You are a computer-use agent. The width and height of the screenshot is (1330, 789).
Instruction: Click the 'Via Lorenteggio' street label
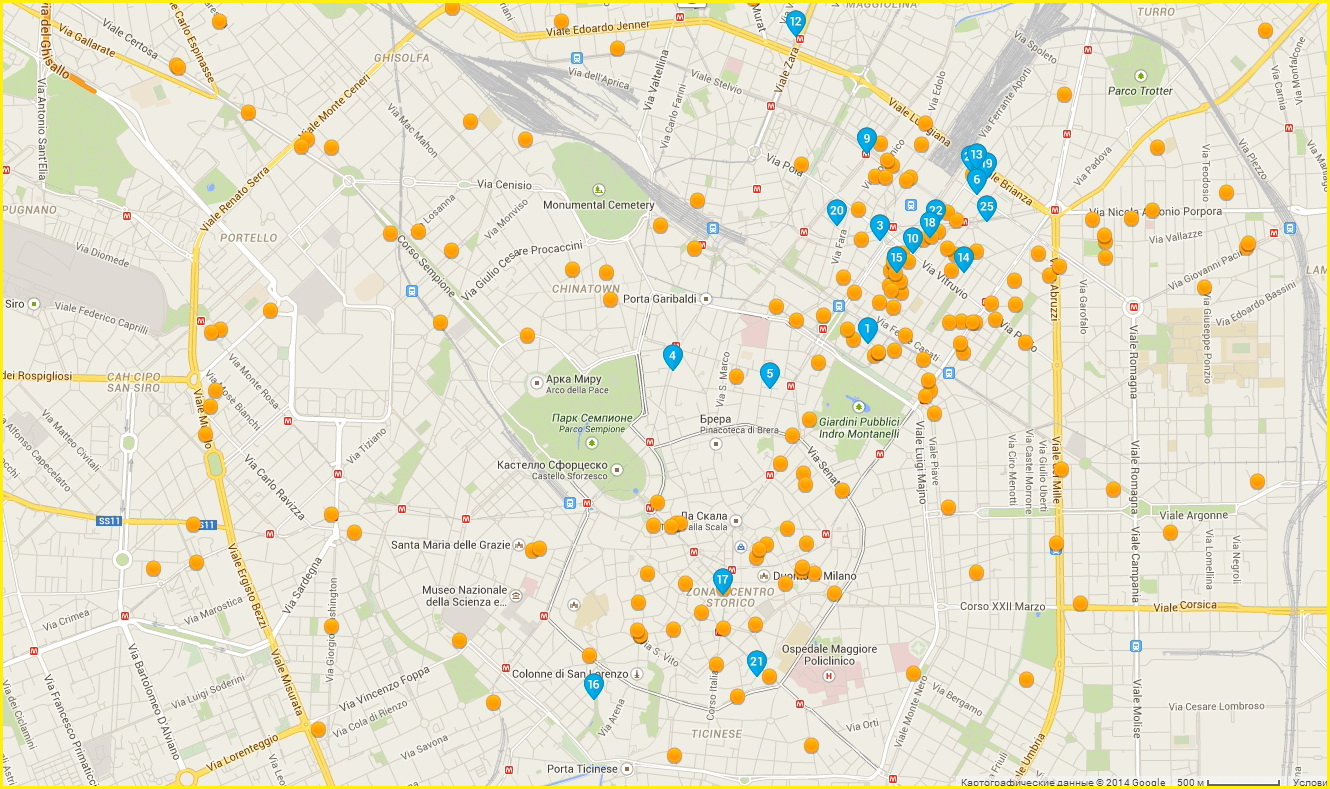click(x=244, y=755)
